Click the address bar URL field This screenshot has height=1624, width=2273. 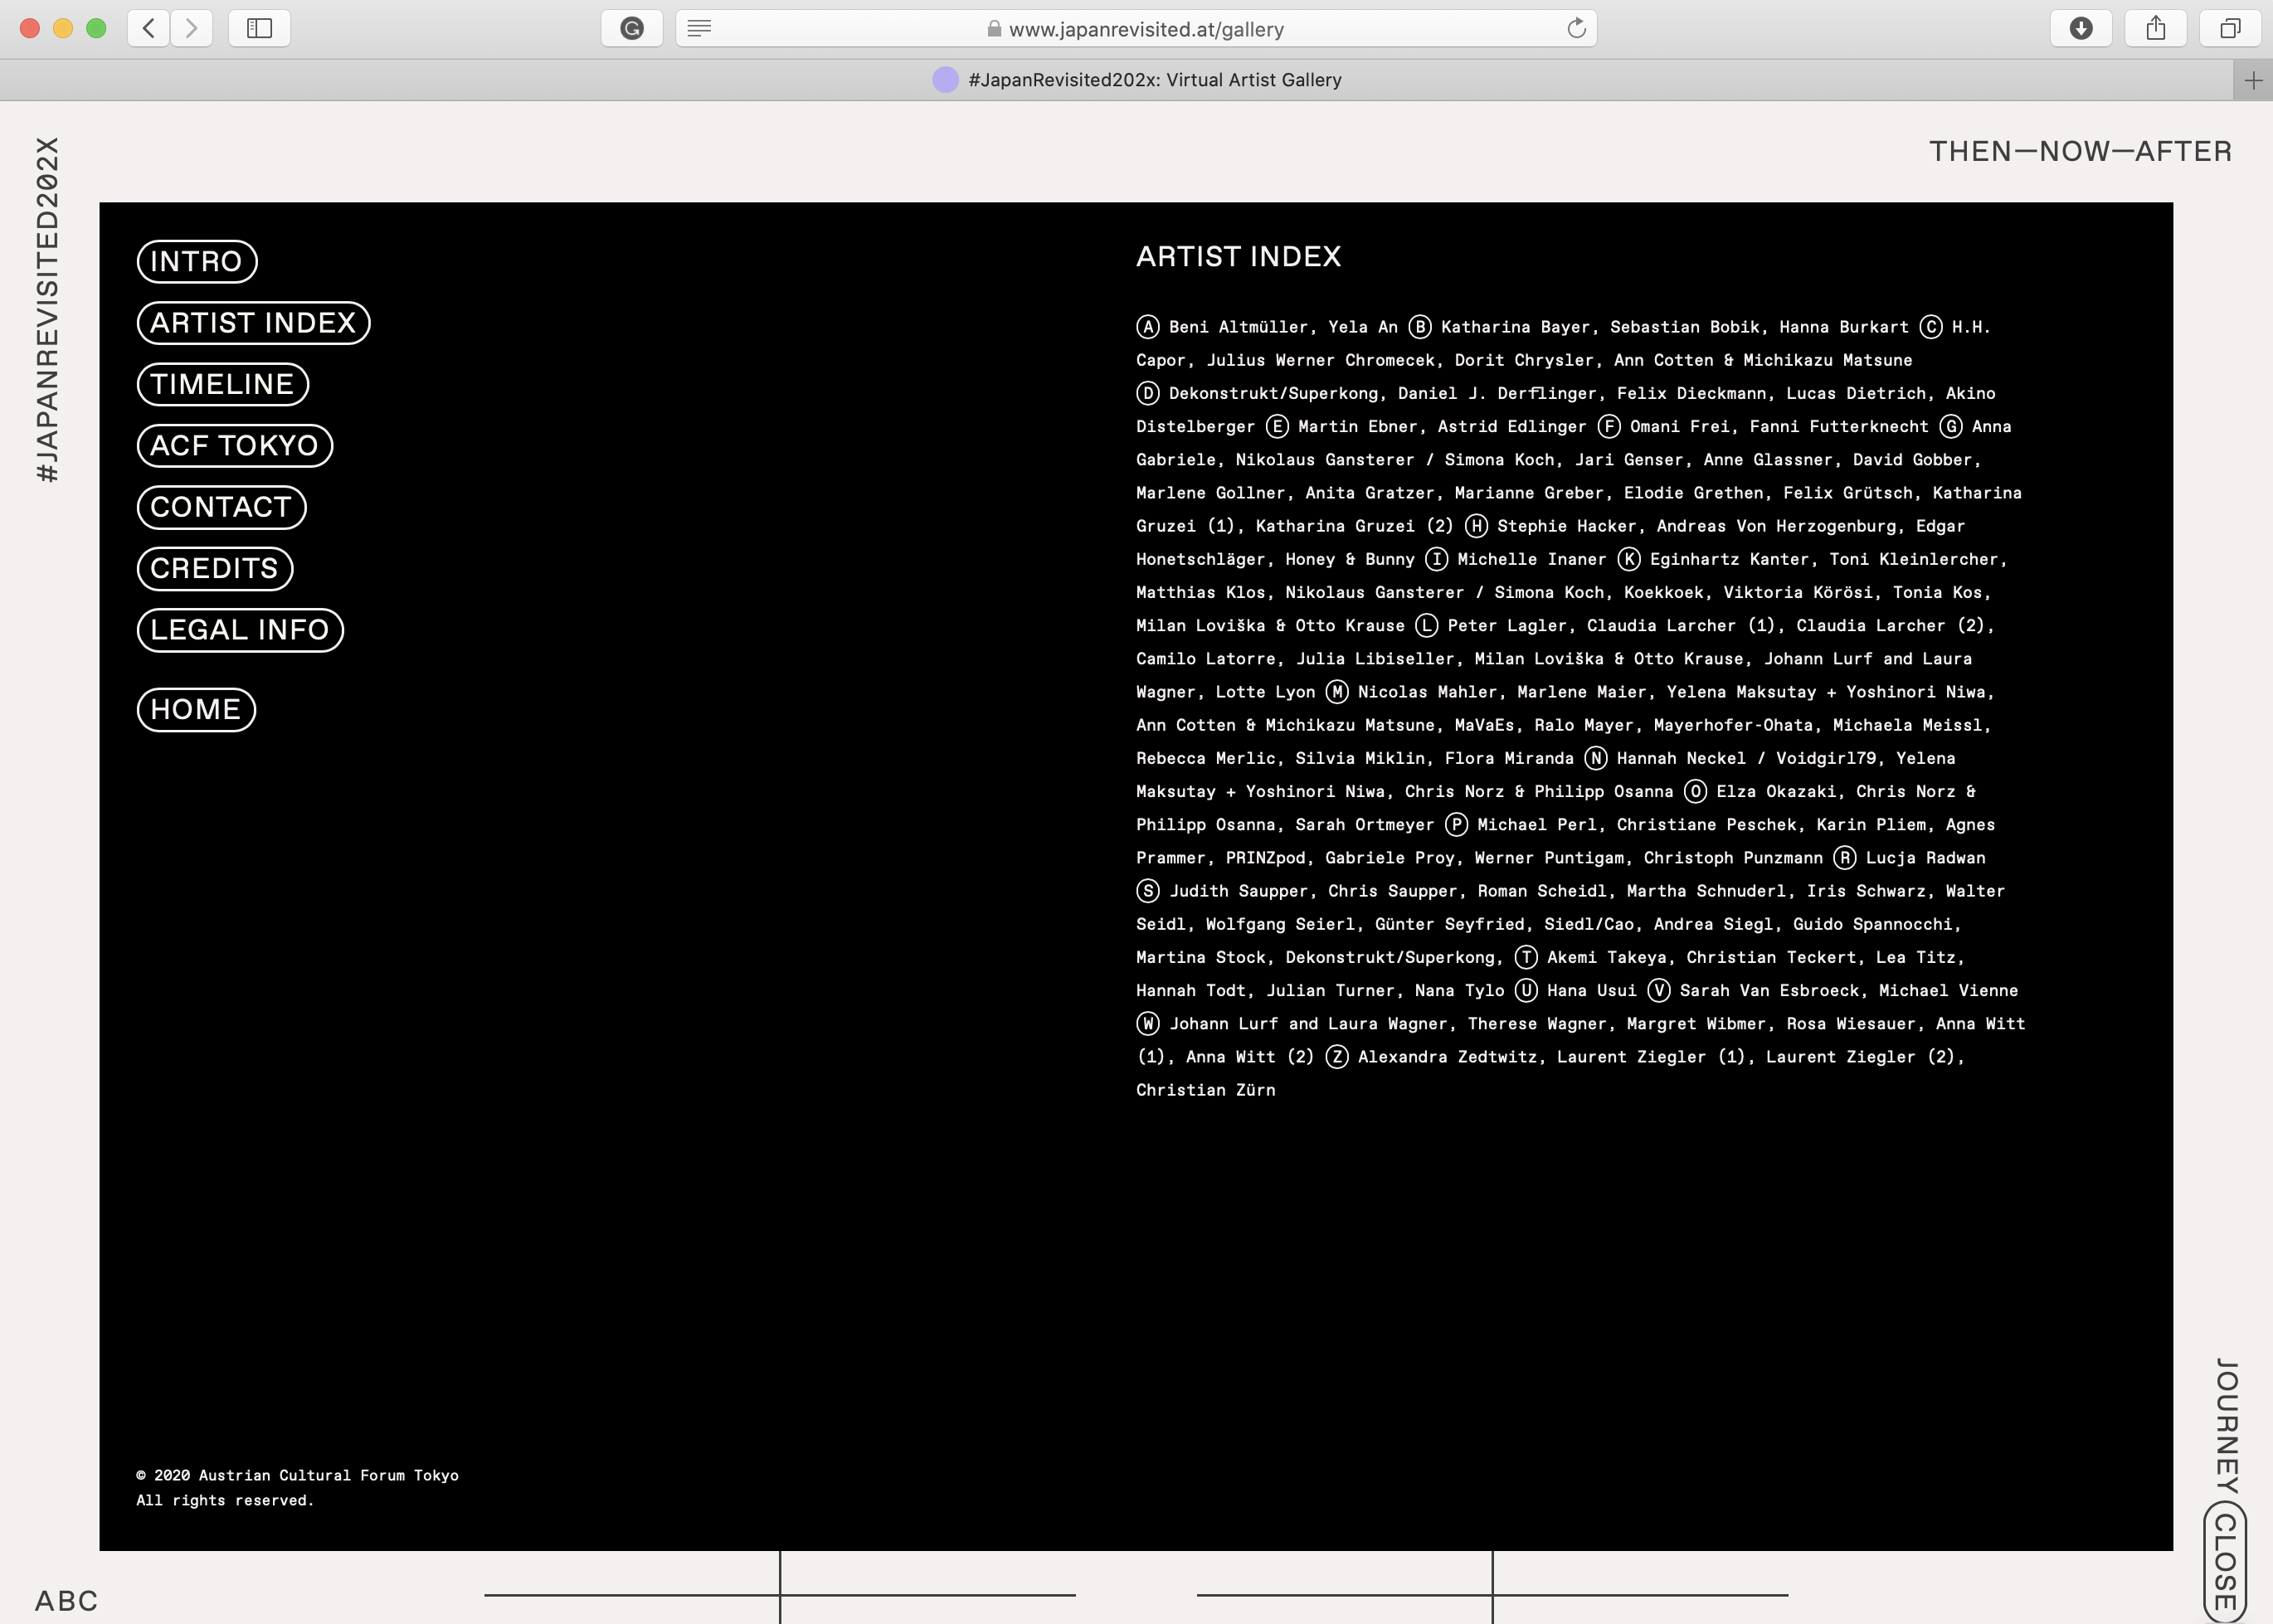pyautogui.click(x=1145, y=29)
